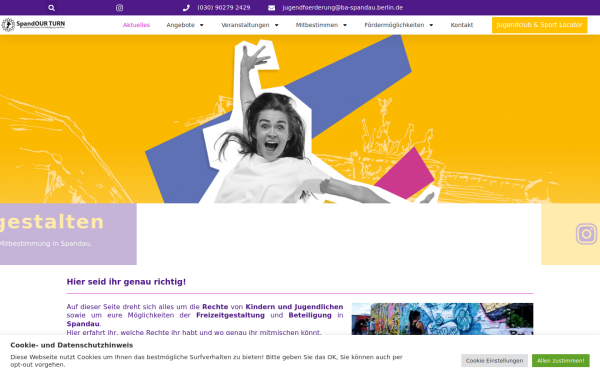
Task: Go to the Aktuelles menu item
Action: coord(136,25)
